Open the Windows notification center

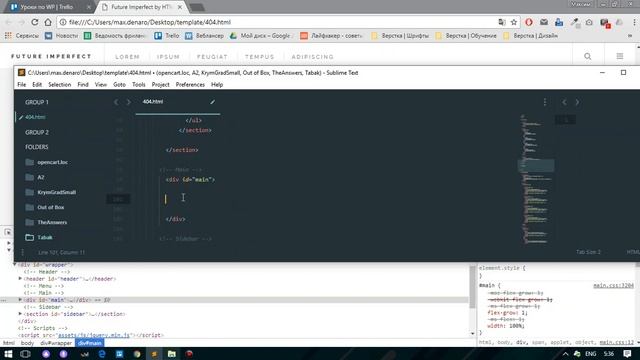point(627,354)
